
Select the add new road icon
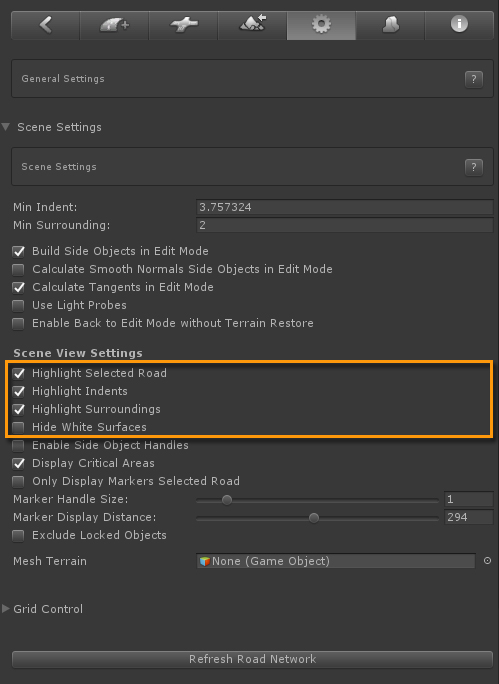pyautogui.click(x=114, y=25)
